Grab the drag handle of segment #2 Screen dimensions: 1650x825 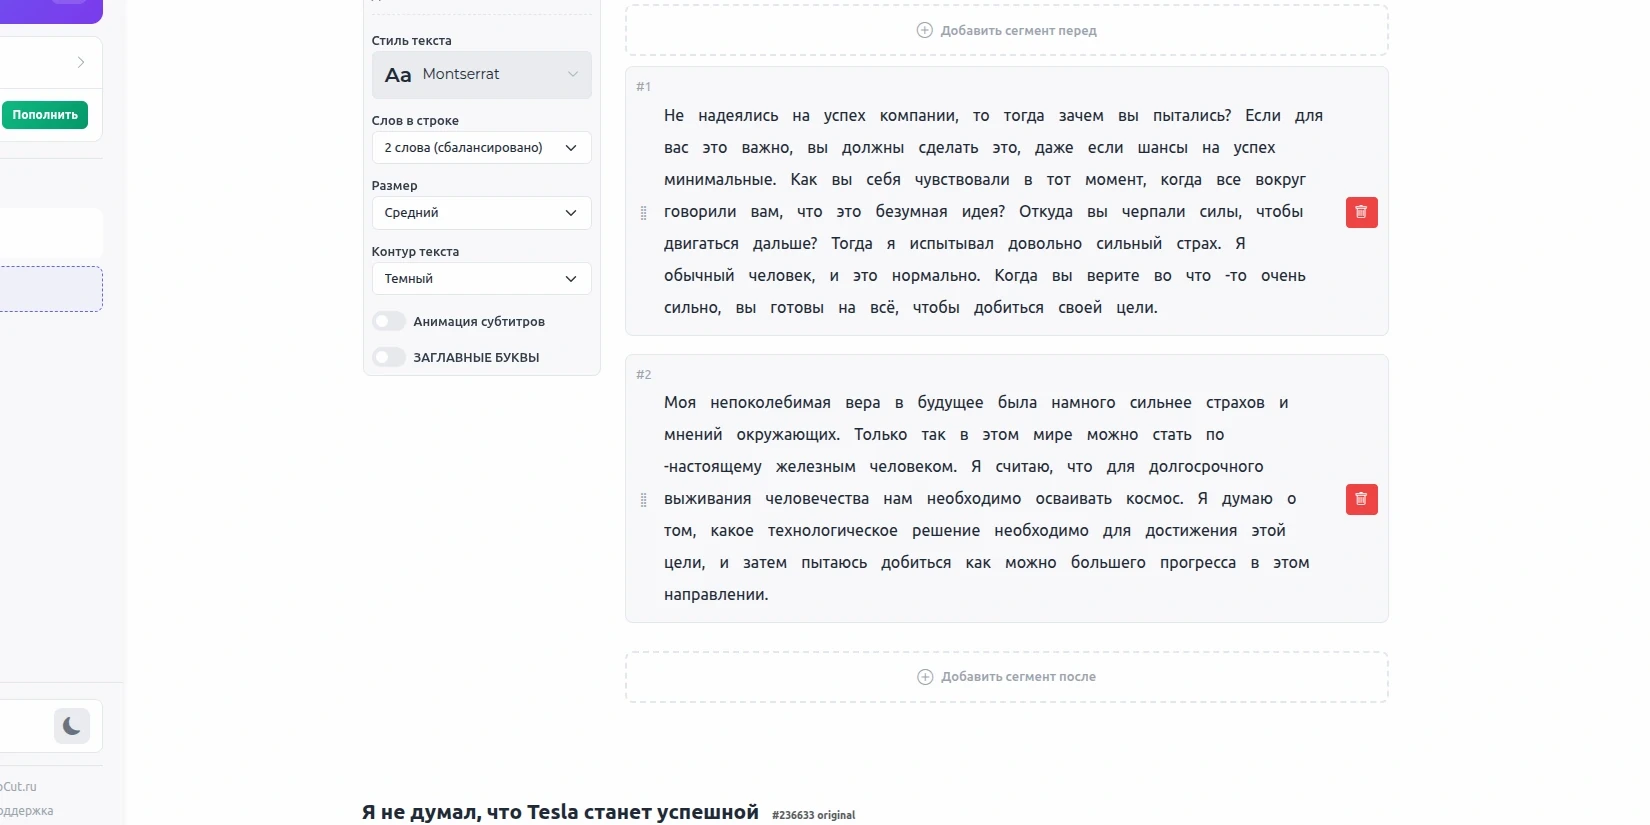click(x=643, y=499)
